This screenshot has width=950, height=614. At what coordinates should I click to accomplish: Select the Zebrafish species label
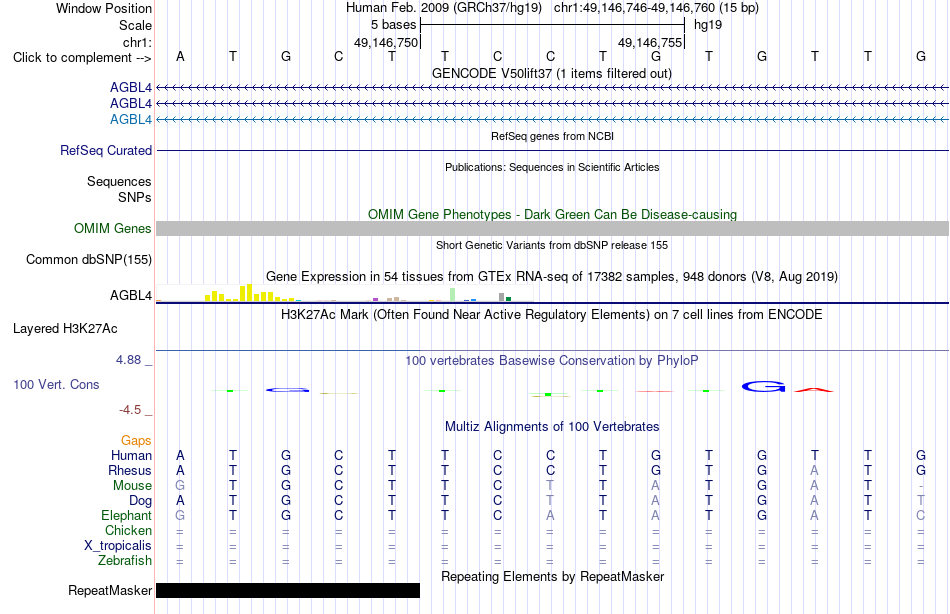(x=125, y=561)
